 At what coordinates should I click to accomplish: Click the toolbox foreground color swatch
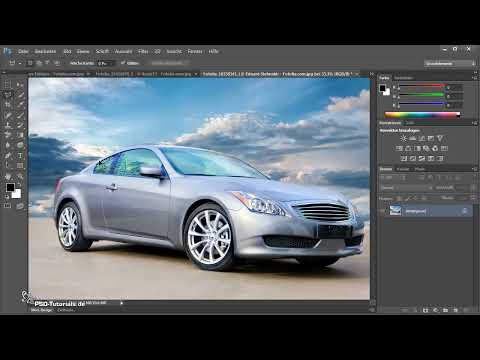point(10,187)
